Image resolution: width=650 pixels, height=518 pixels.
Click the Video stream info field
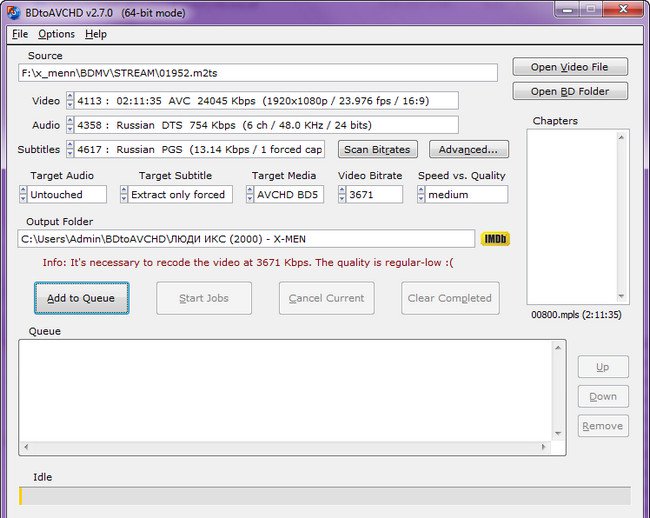266,101
